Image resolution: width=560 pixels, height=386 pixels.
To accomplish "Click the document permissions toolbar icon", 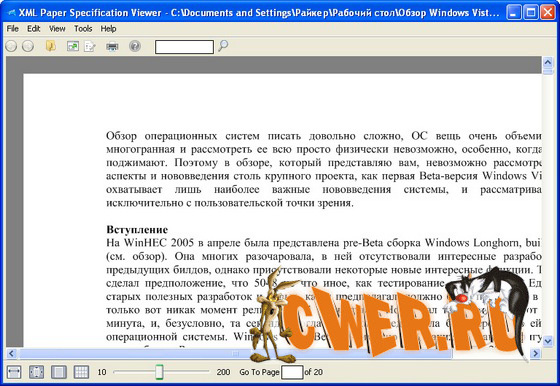I will [x=90, y=46].
